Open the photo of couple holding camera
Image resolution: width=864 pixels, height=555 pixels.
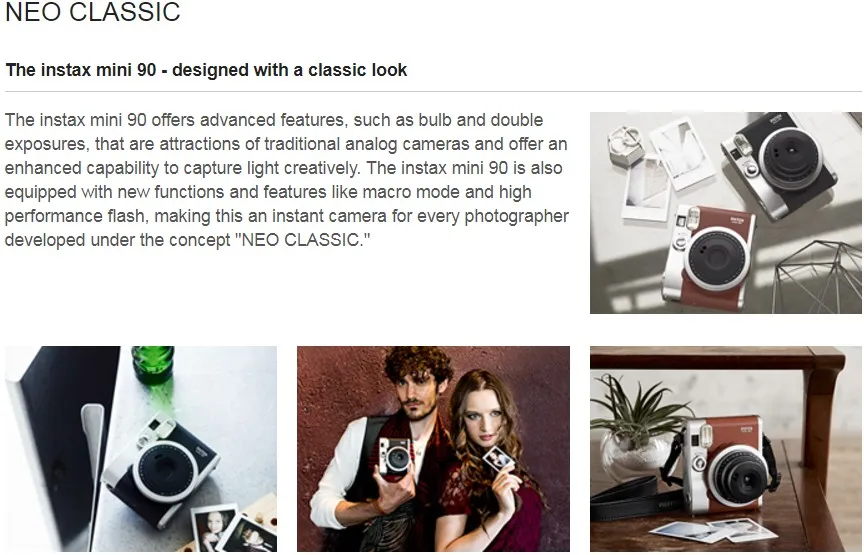433,449
